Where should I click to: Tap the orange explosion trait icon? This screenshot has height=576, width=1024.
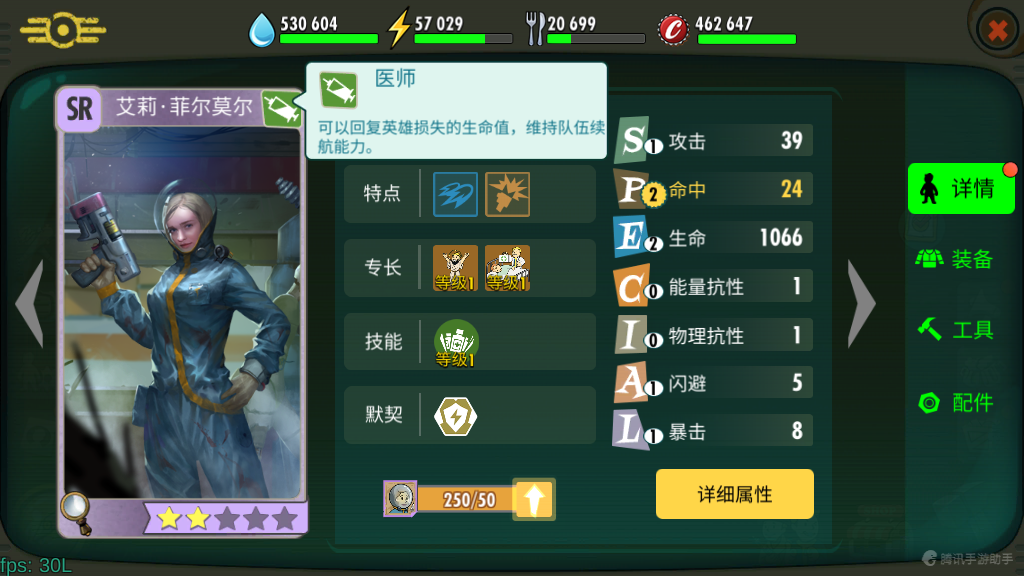(x=507, y=194)
